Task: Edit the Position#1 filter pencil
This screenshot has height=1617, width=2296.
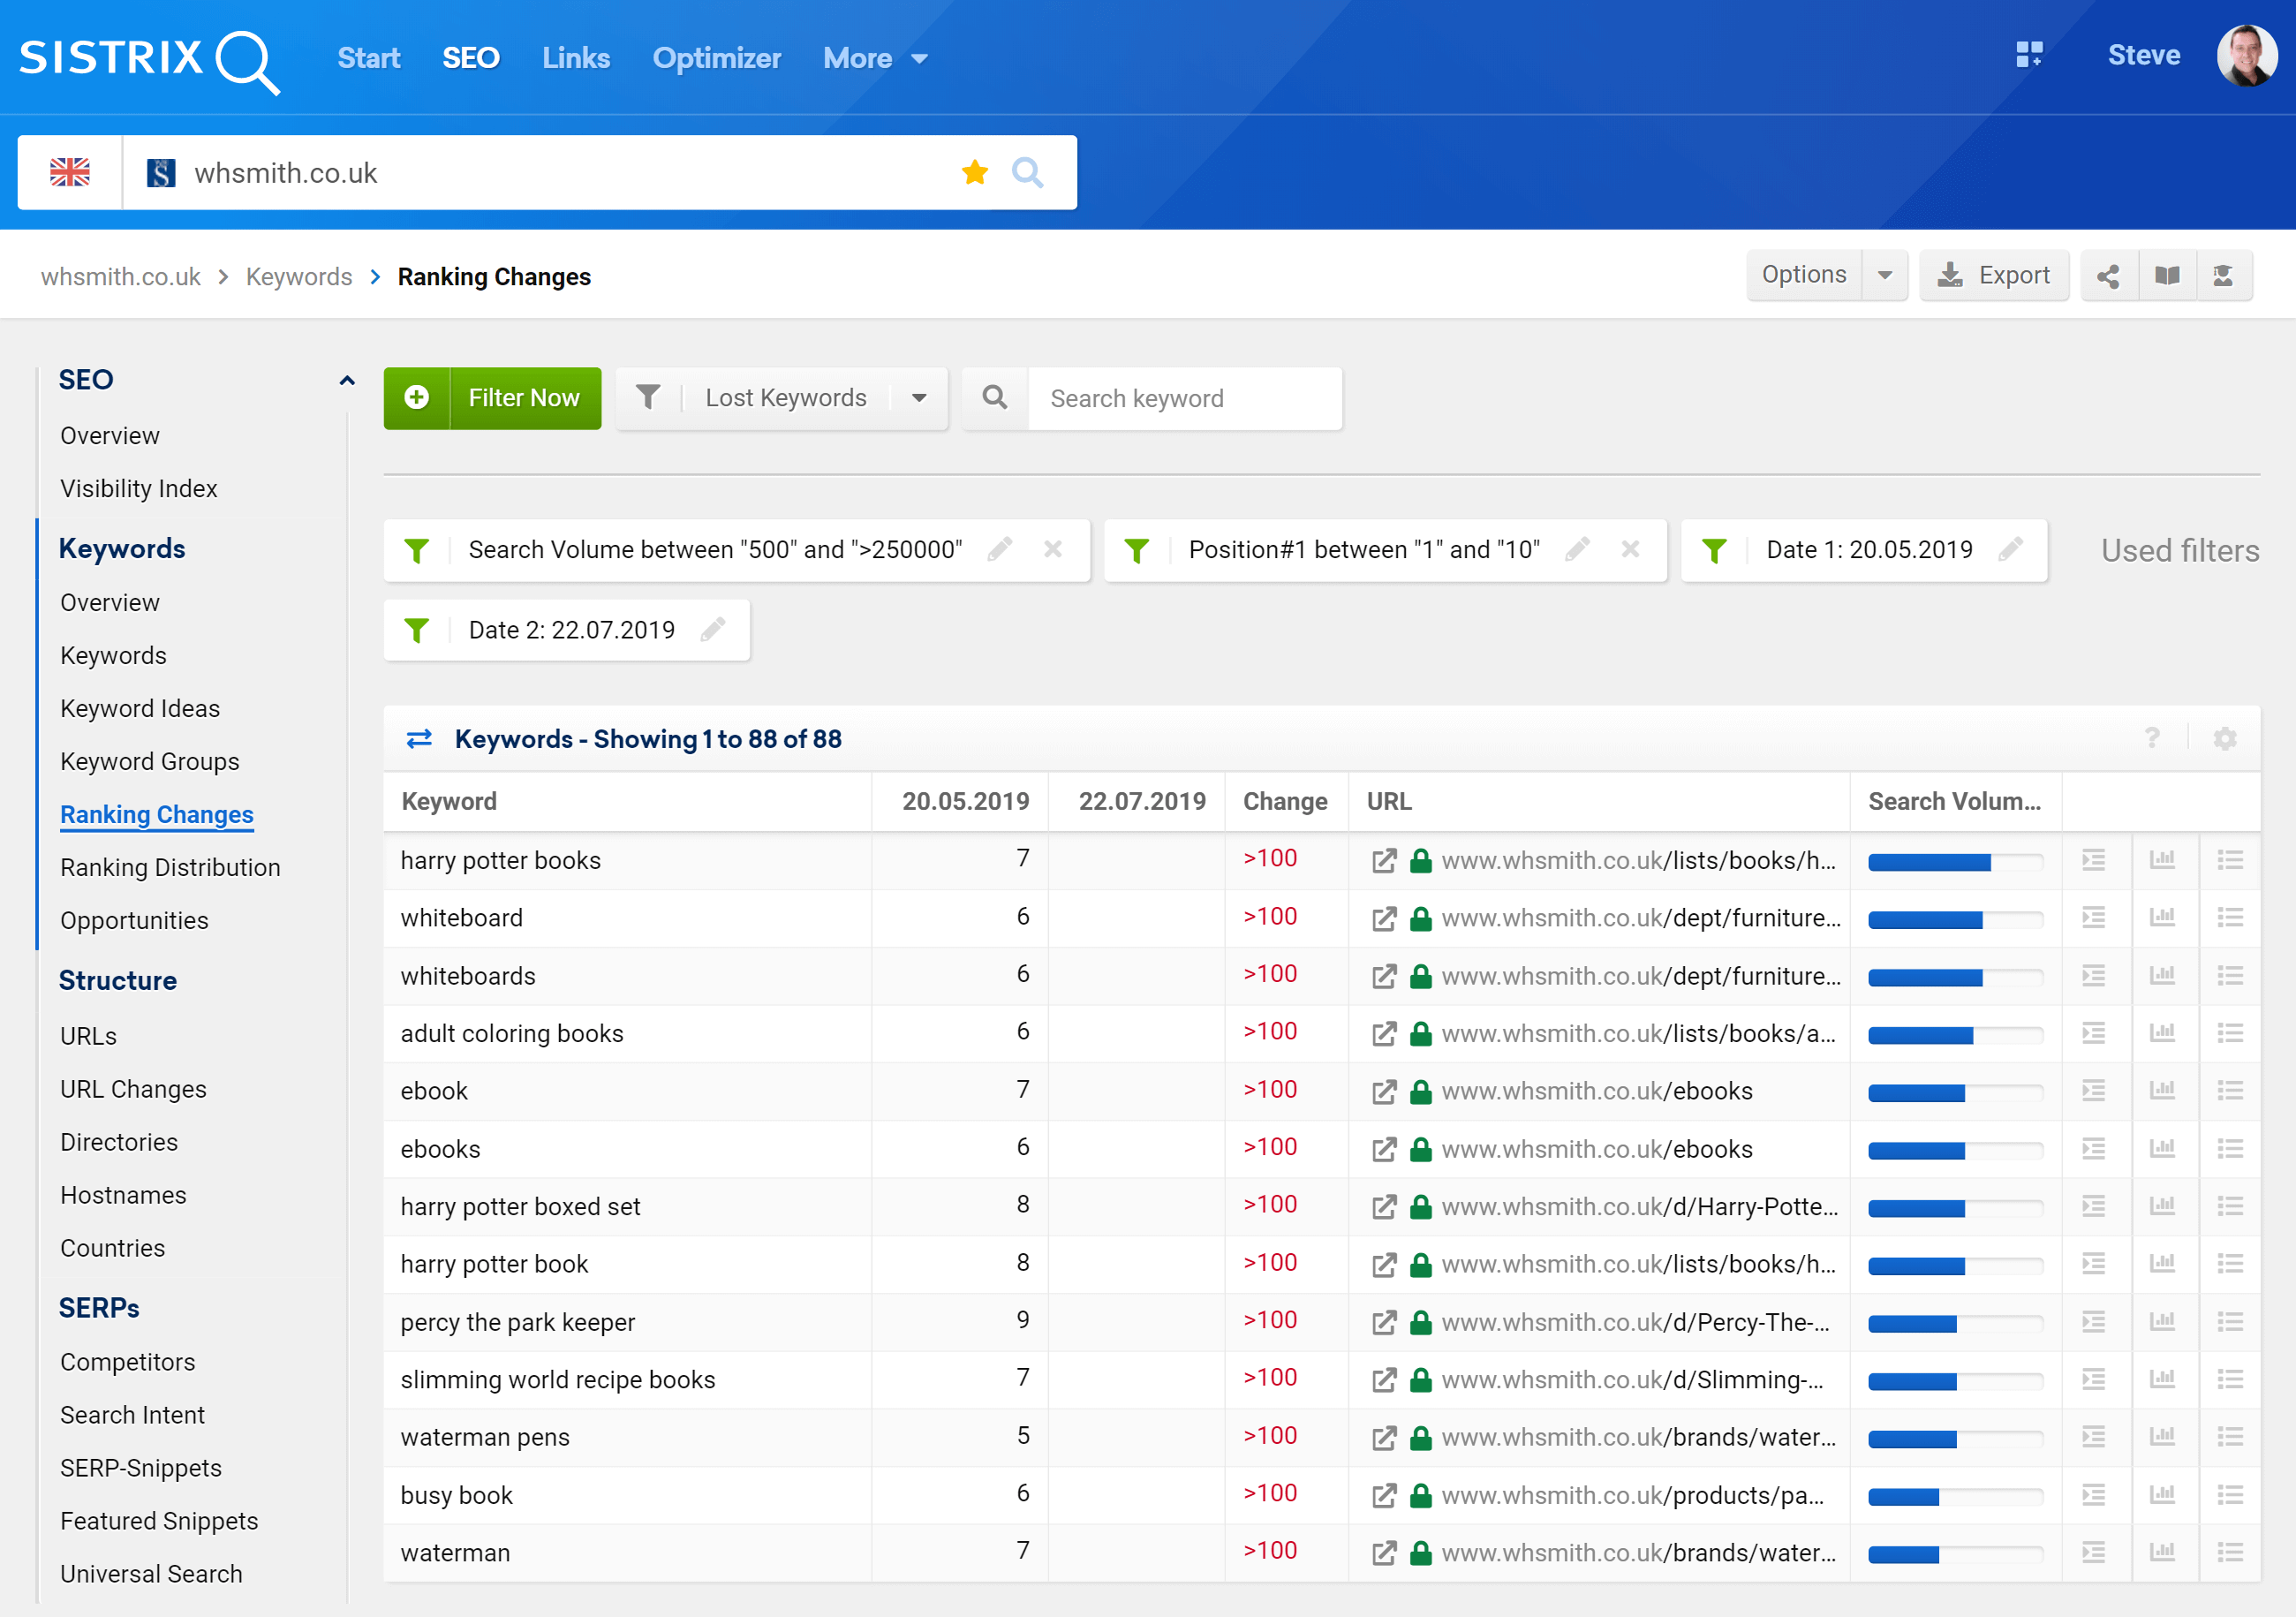Action: point(1577,549)
